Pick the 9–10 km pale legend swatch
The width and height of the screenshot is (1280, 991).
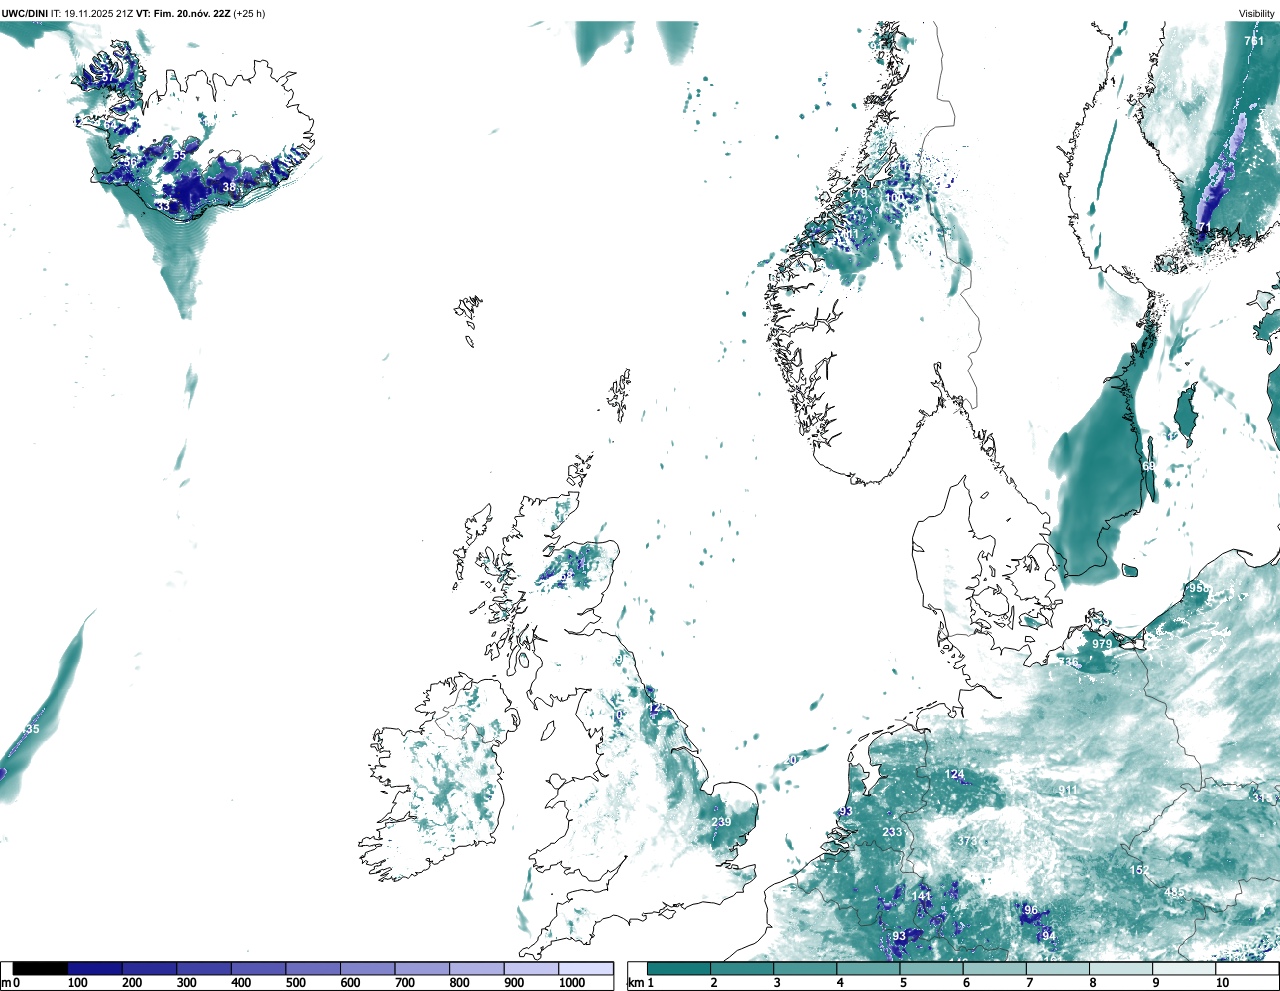(1183, 968)
